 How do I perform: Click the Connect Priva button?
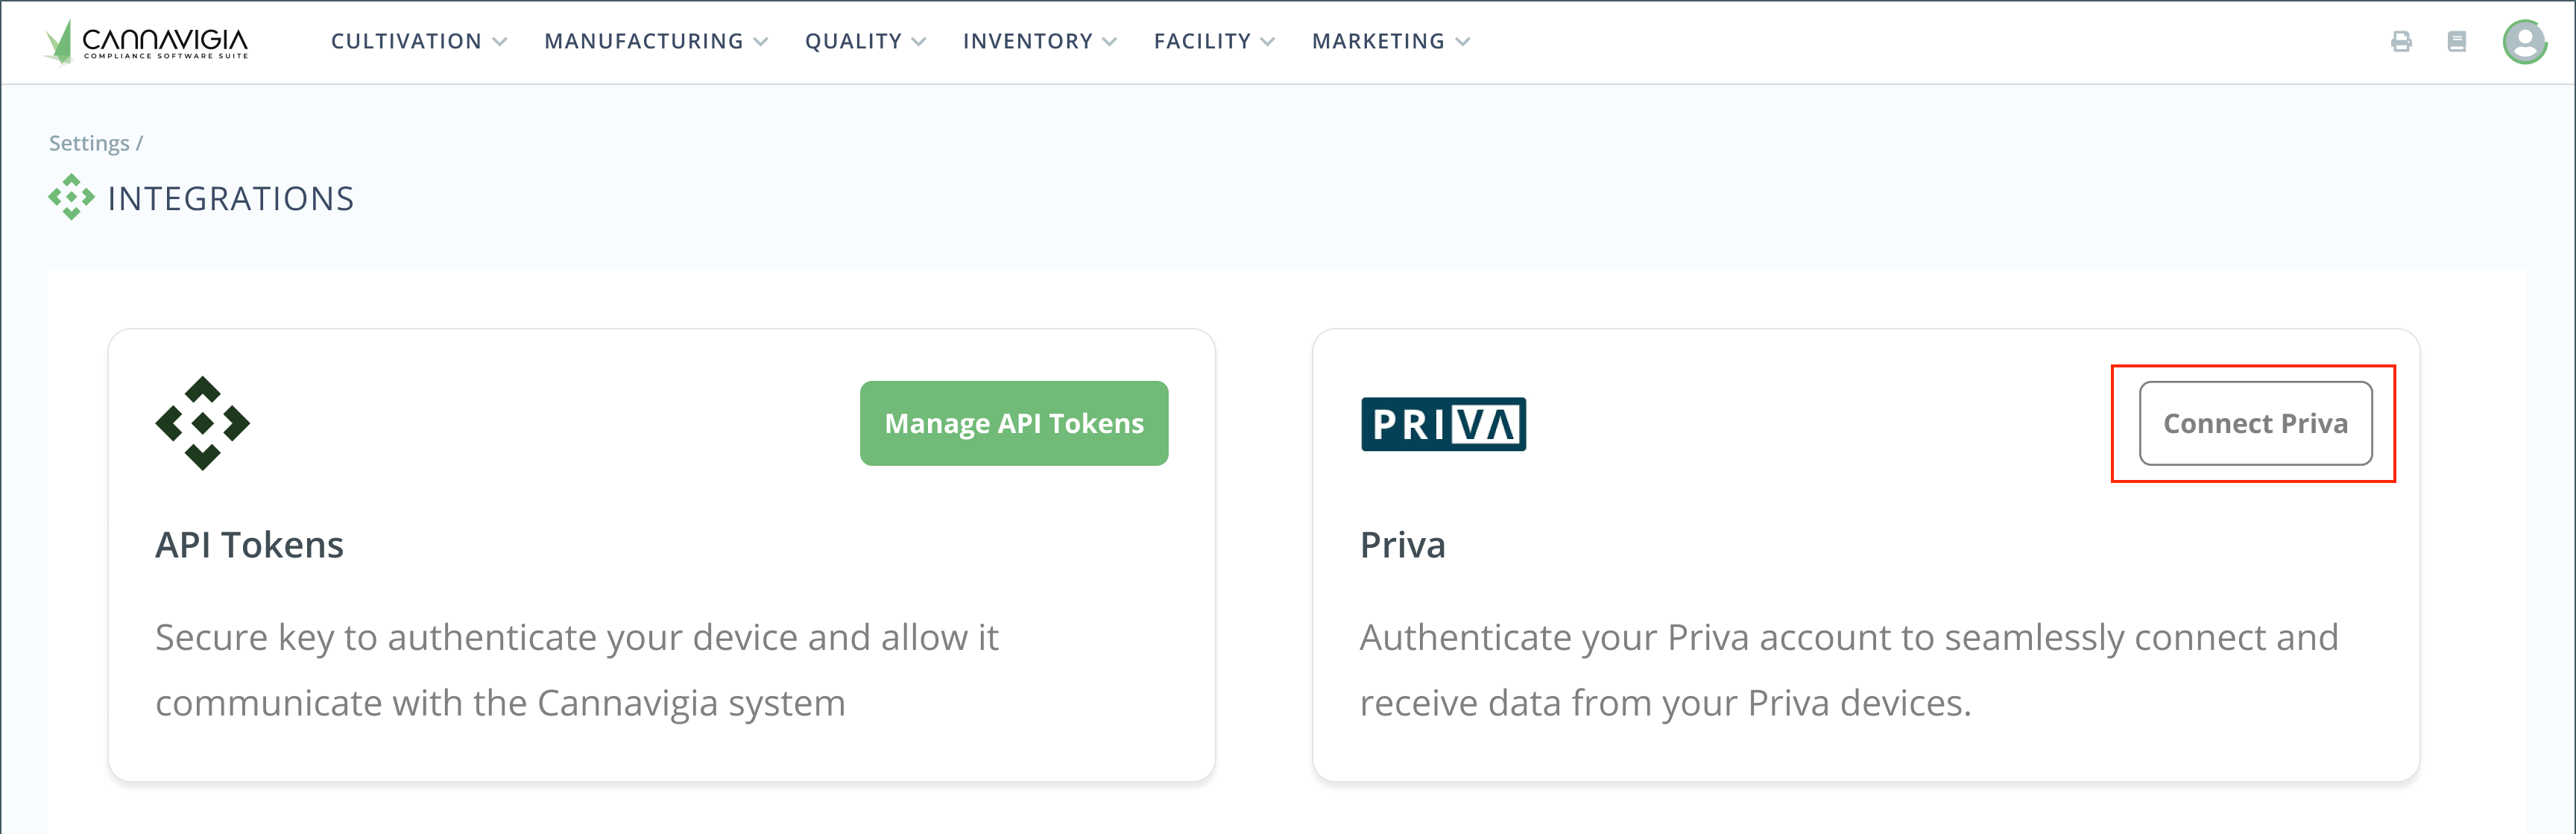click(x=2255, y=423)
